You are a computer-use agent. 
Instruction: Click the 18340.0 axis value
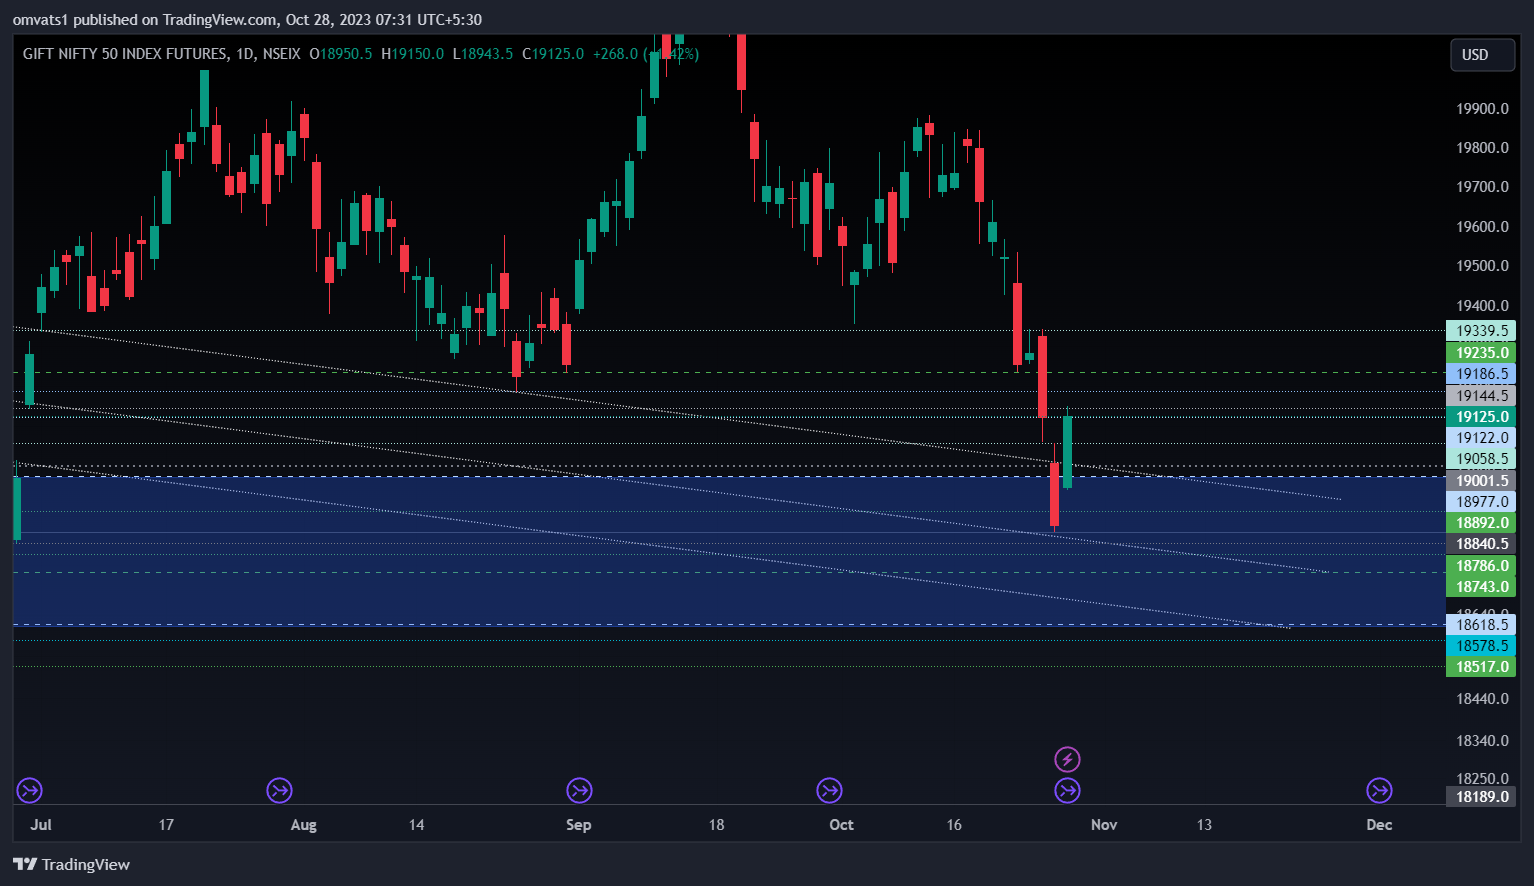[1482, 741]
